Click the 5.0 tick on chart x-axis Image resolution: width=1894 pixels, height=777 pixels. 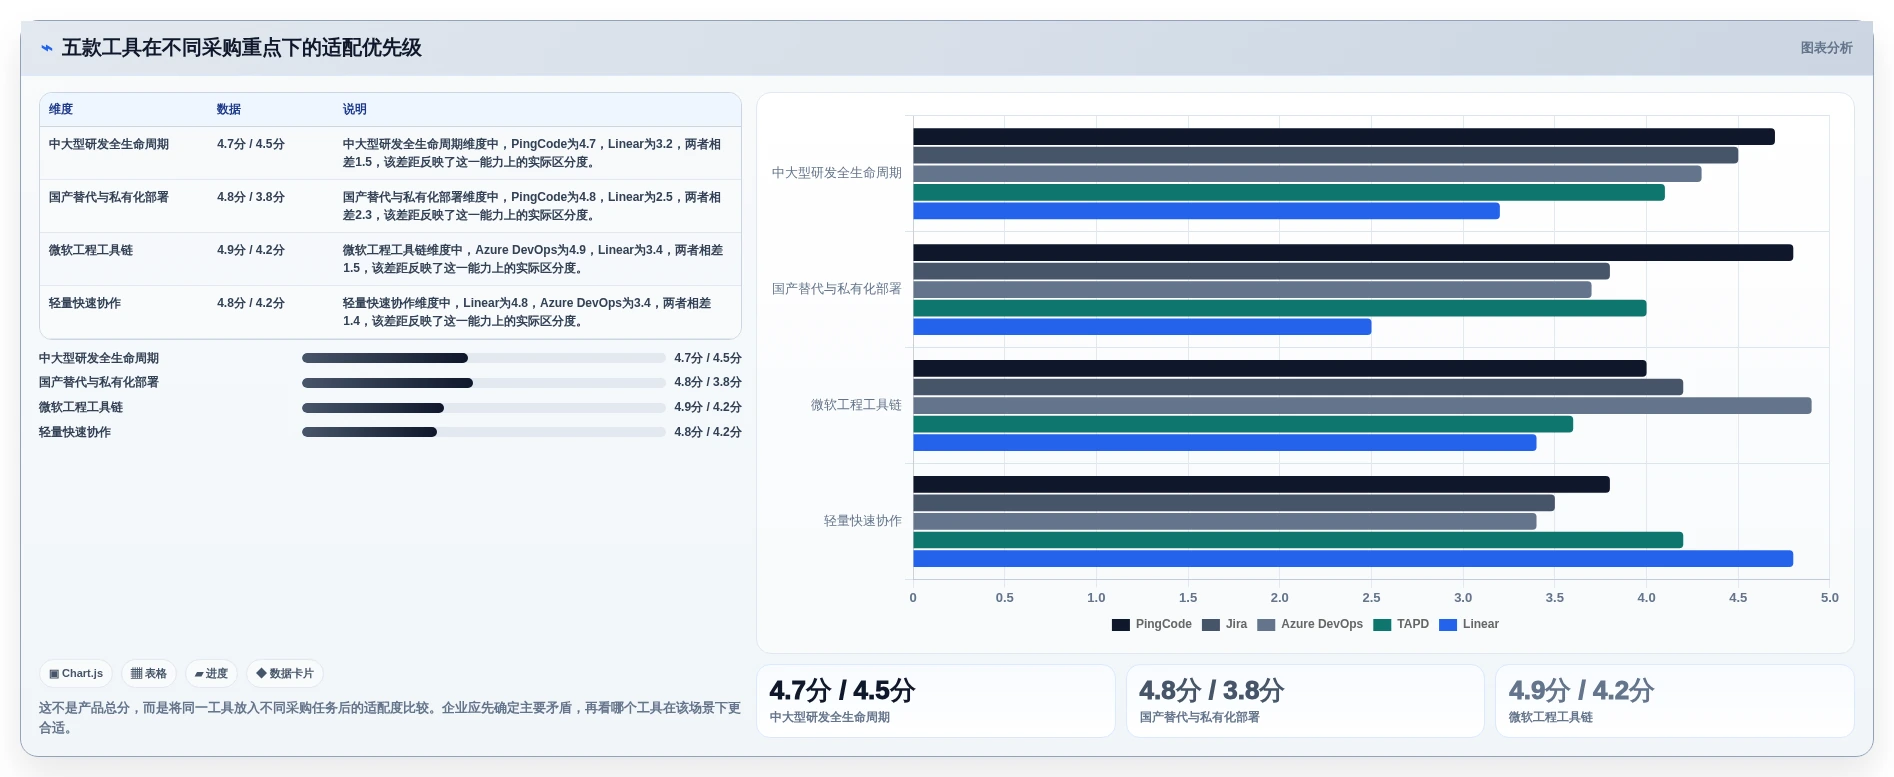[x=1830, y=598]
